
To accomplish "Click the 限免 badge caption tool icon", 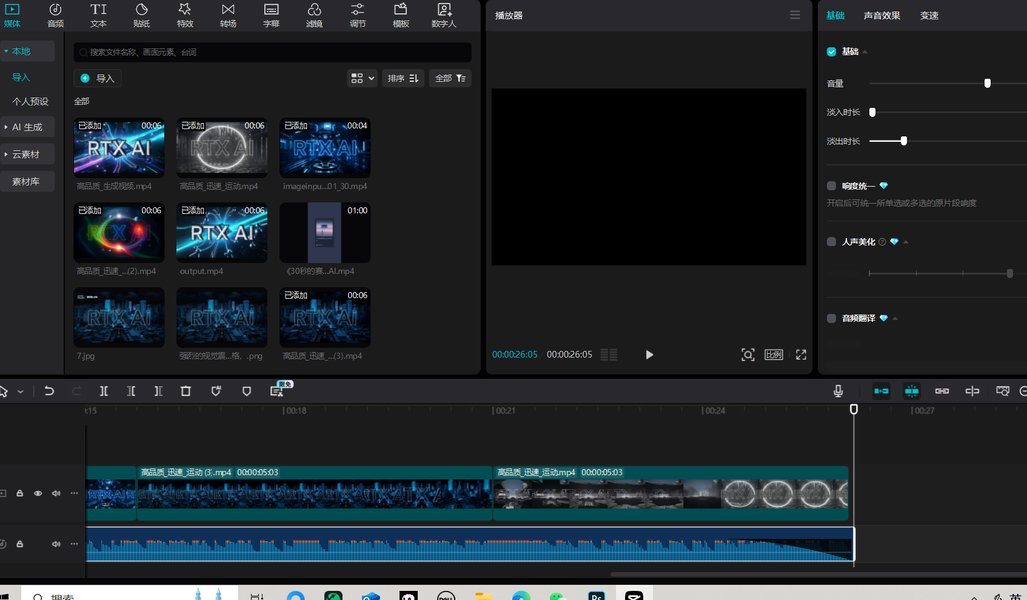I will pyautogui.click(x=276, y=391).
